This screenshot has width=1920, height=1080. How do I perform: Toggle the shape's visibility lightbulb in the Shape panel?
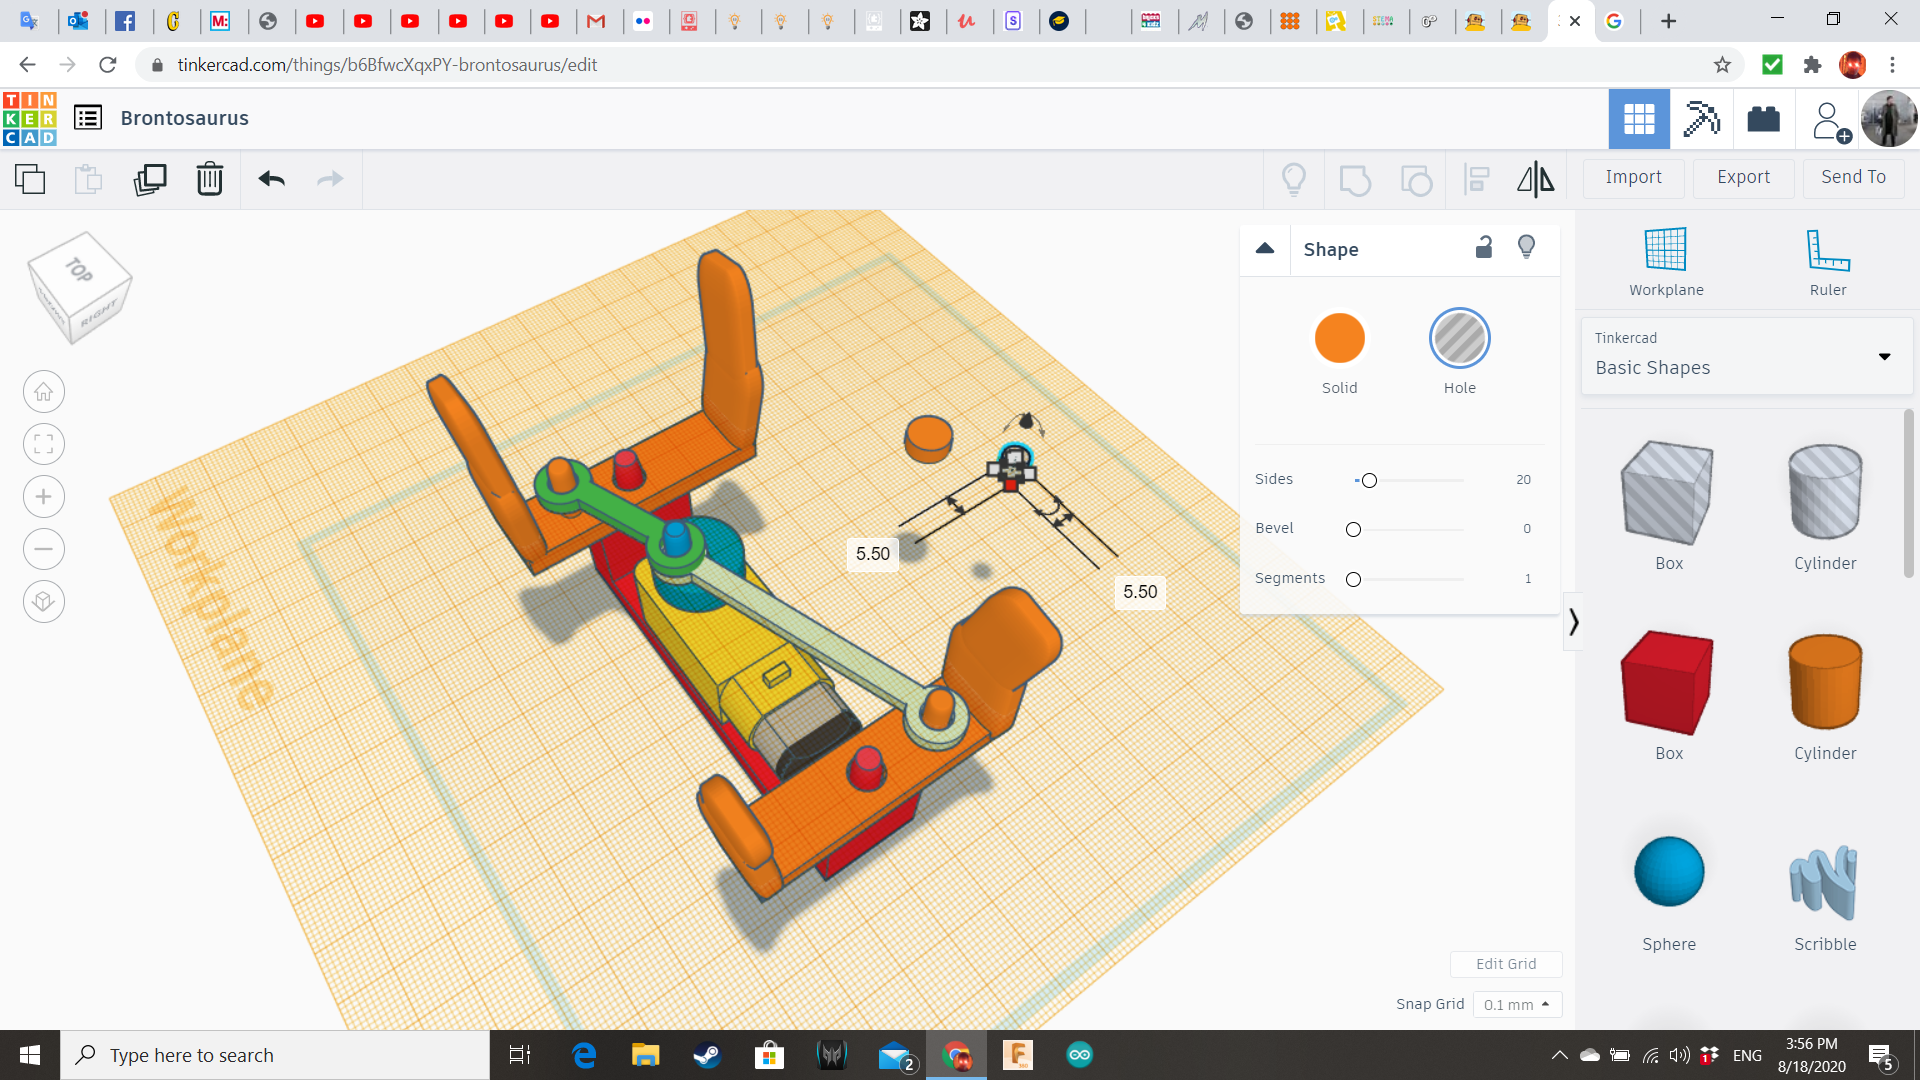[1526, 247]
